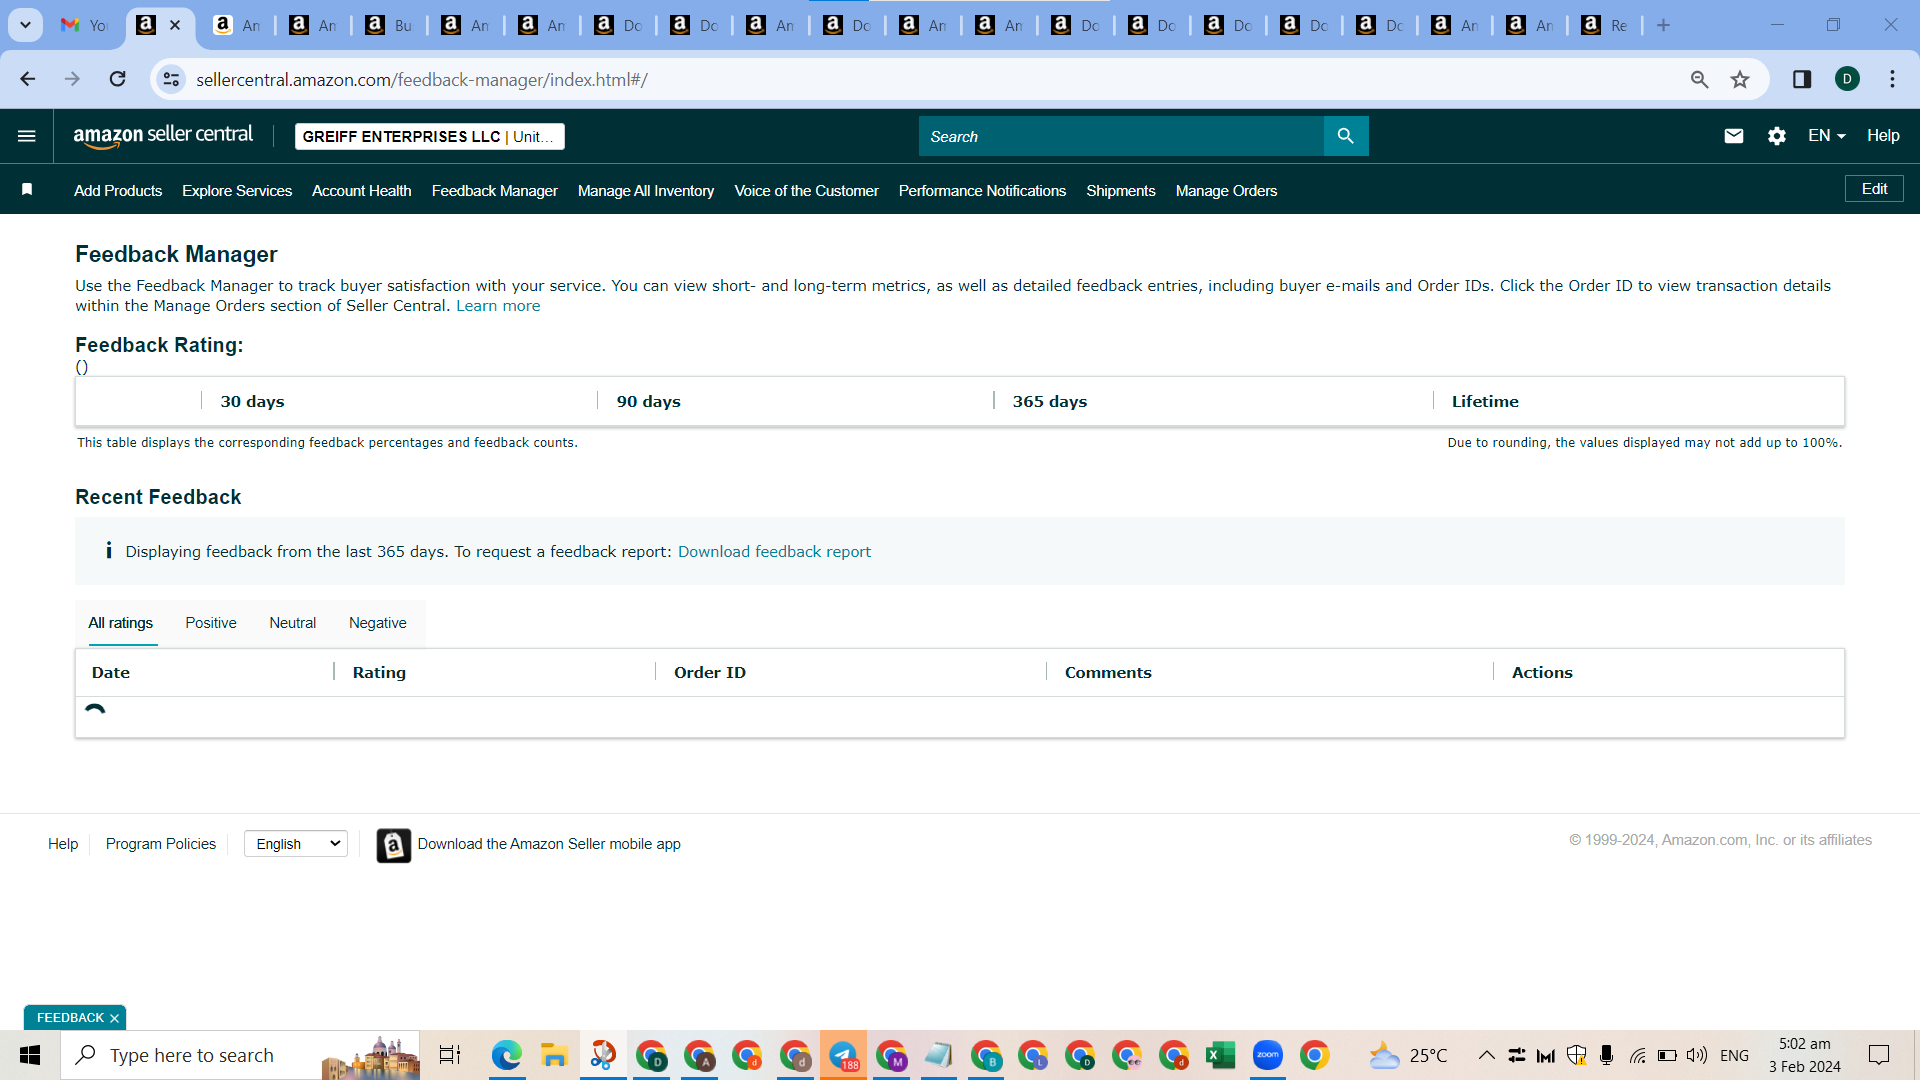This screenshot has height=1080, width=1920.
Task: Open the Windows notification center icon
Action: (x=1879, y=1055)
